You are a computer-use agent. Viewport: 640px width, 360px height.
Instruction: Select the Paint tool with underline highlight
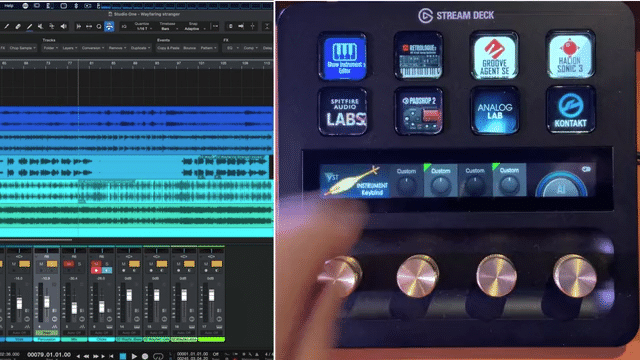(x=29, y=27)
